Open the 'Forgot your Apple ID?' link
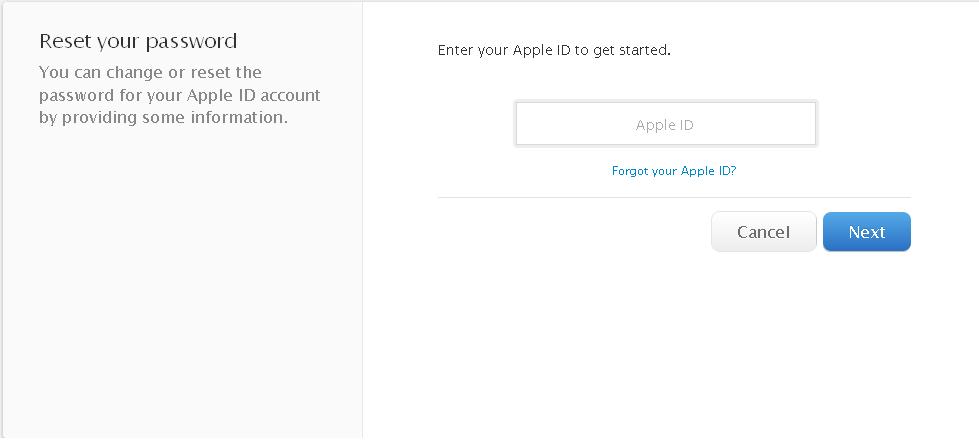This screenshot has width=979, height=444. click(673, 171)
